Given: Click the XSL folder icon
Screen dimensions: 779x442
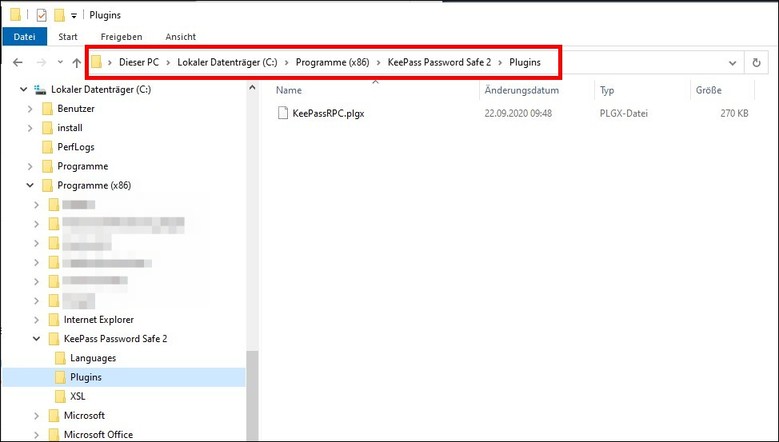Looking at the screenshot, I should coord(60,396).
